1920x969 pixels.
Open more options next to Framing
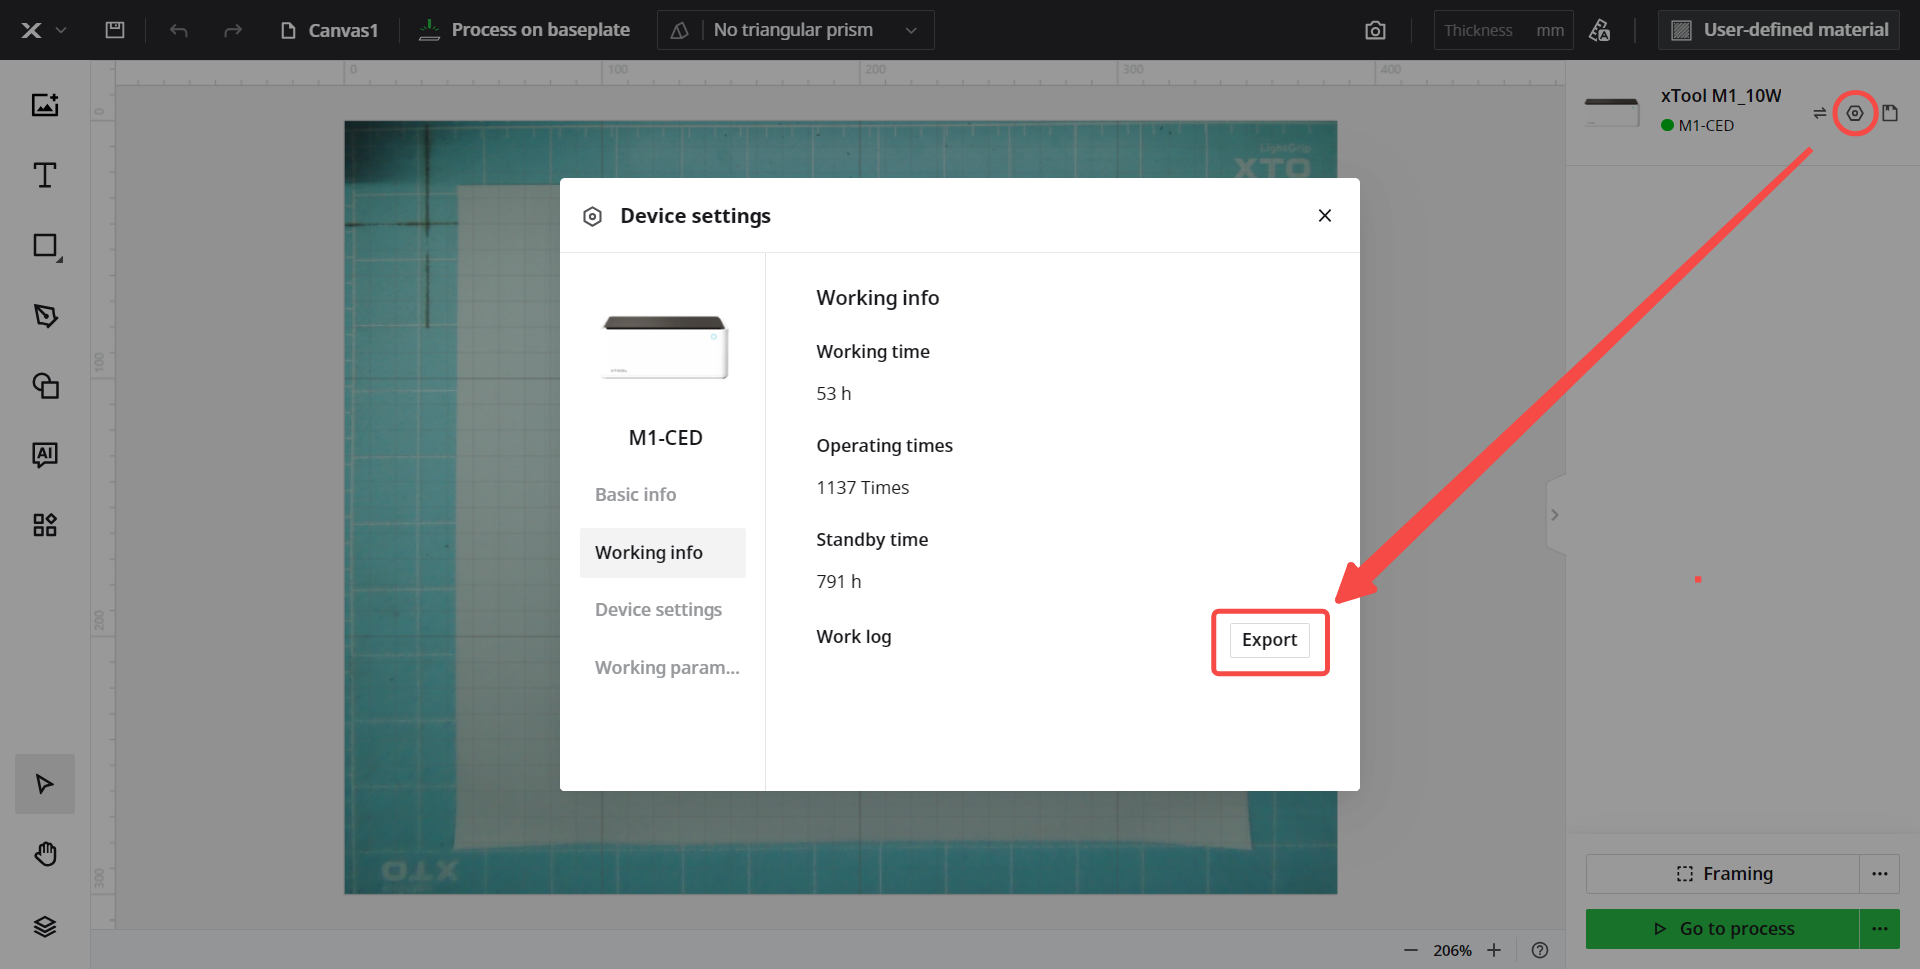tap(1880, 874)
